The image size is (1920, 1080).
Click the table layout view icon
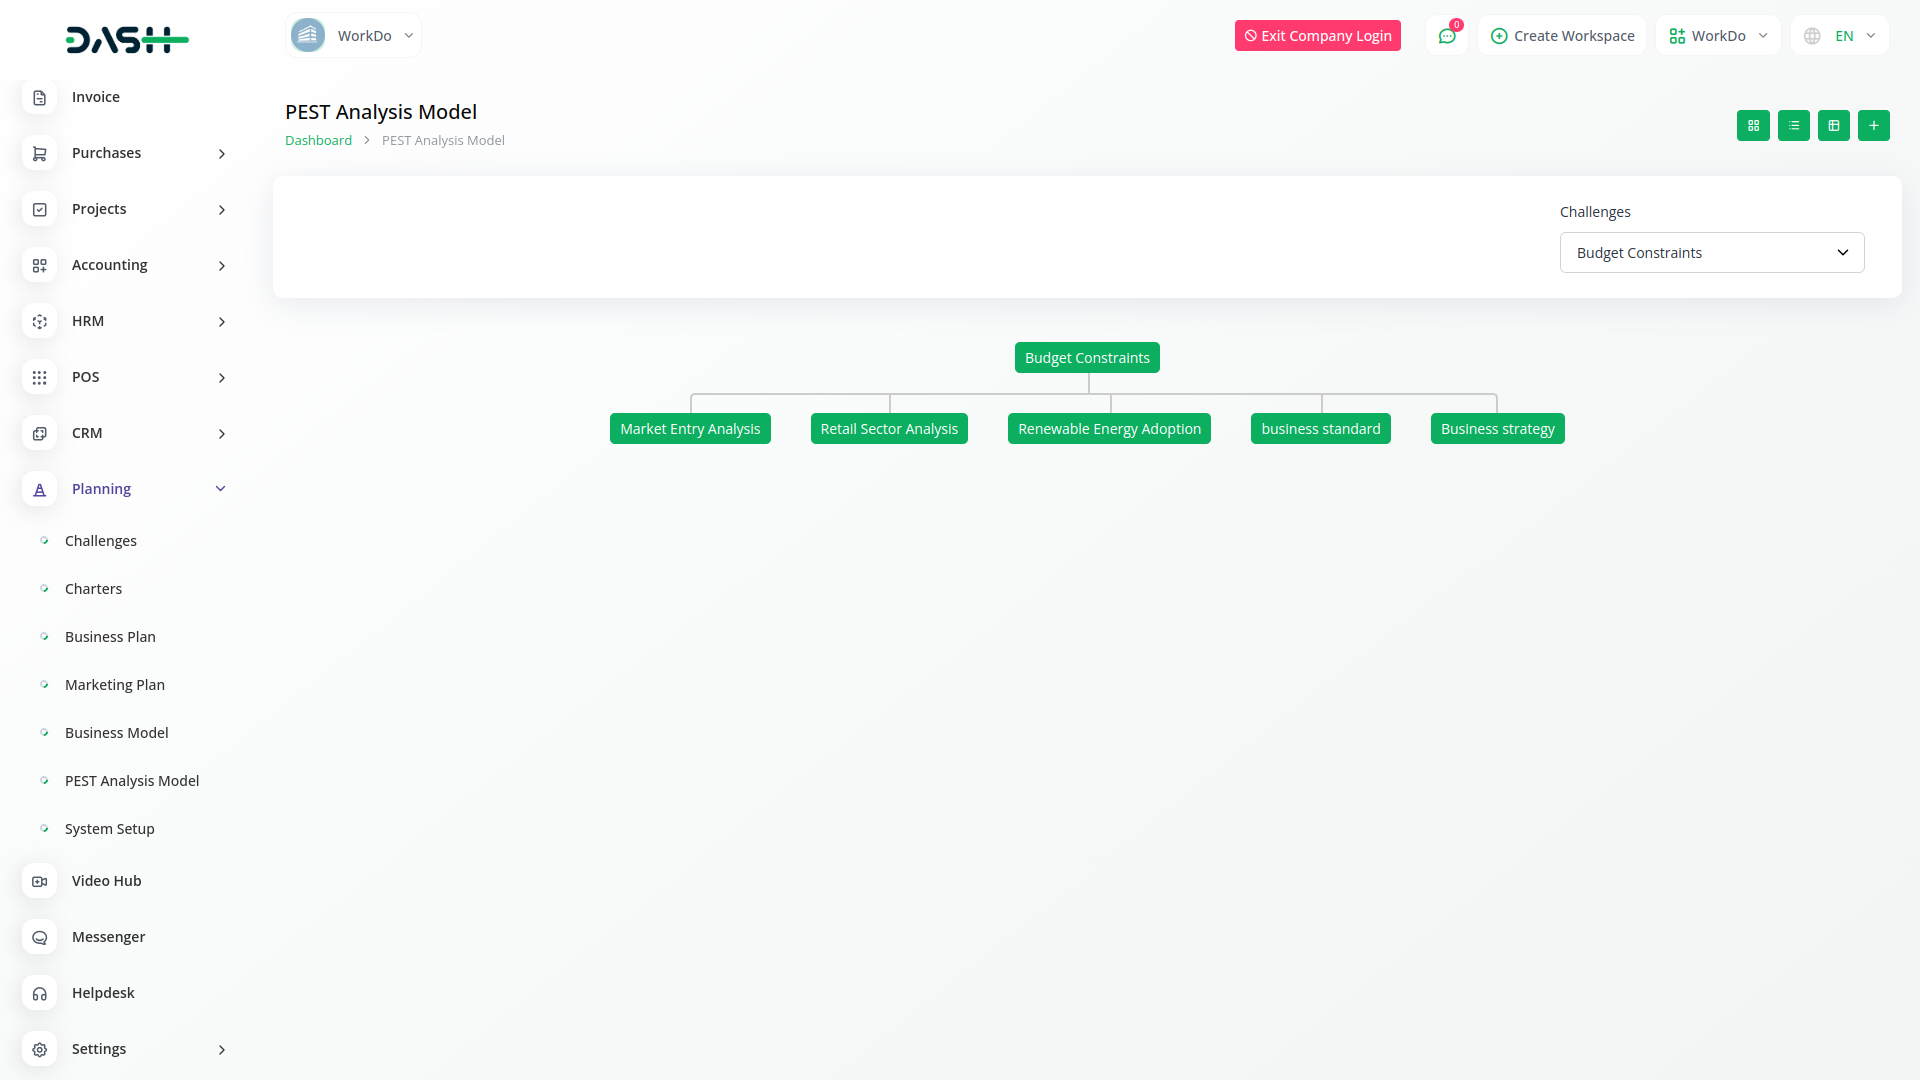1833,126
